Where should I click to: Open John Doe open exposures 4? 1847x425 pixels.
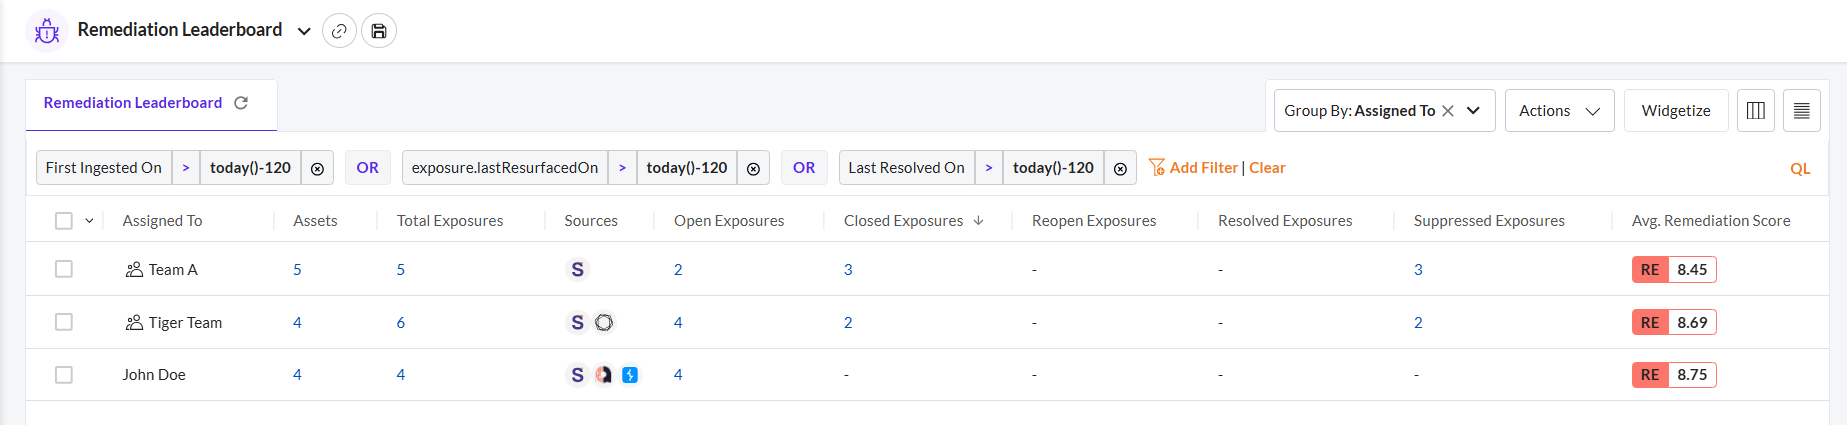click(678, 375)
